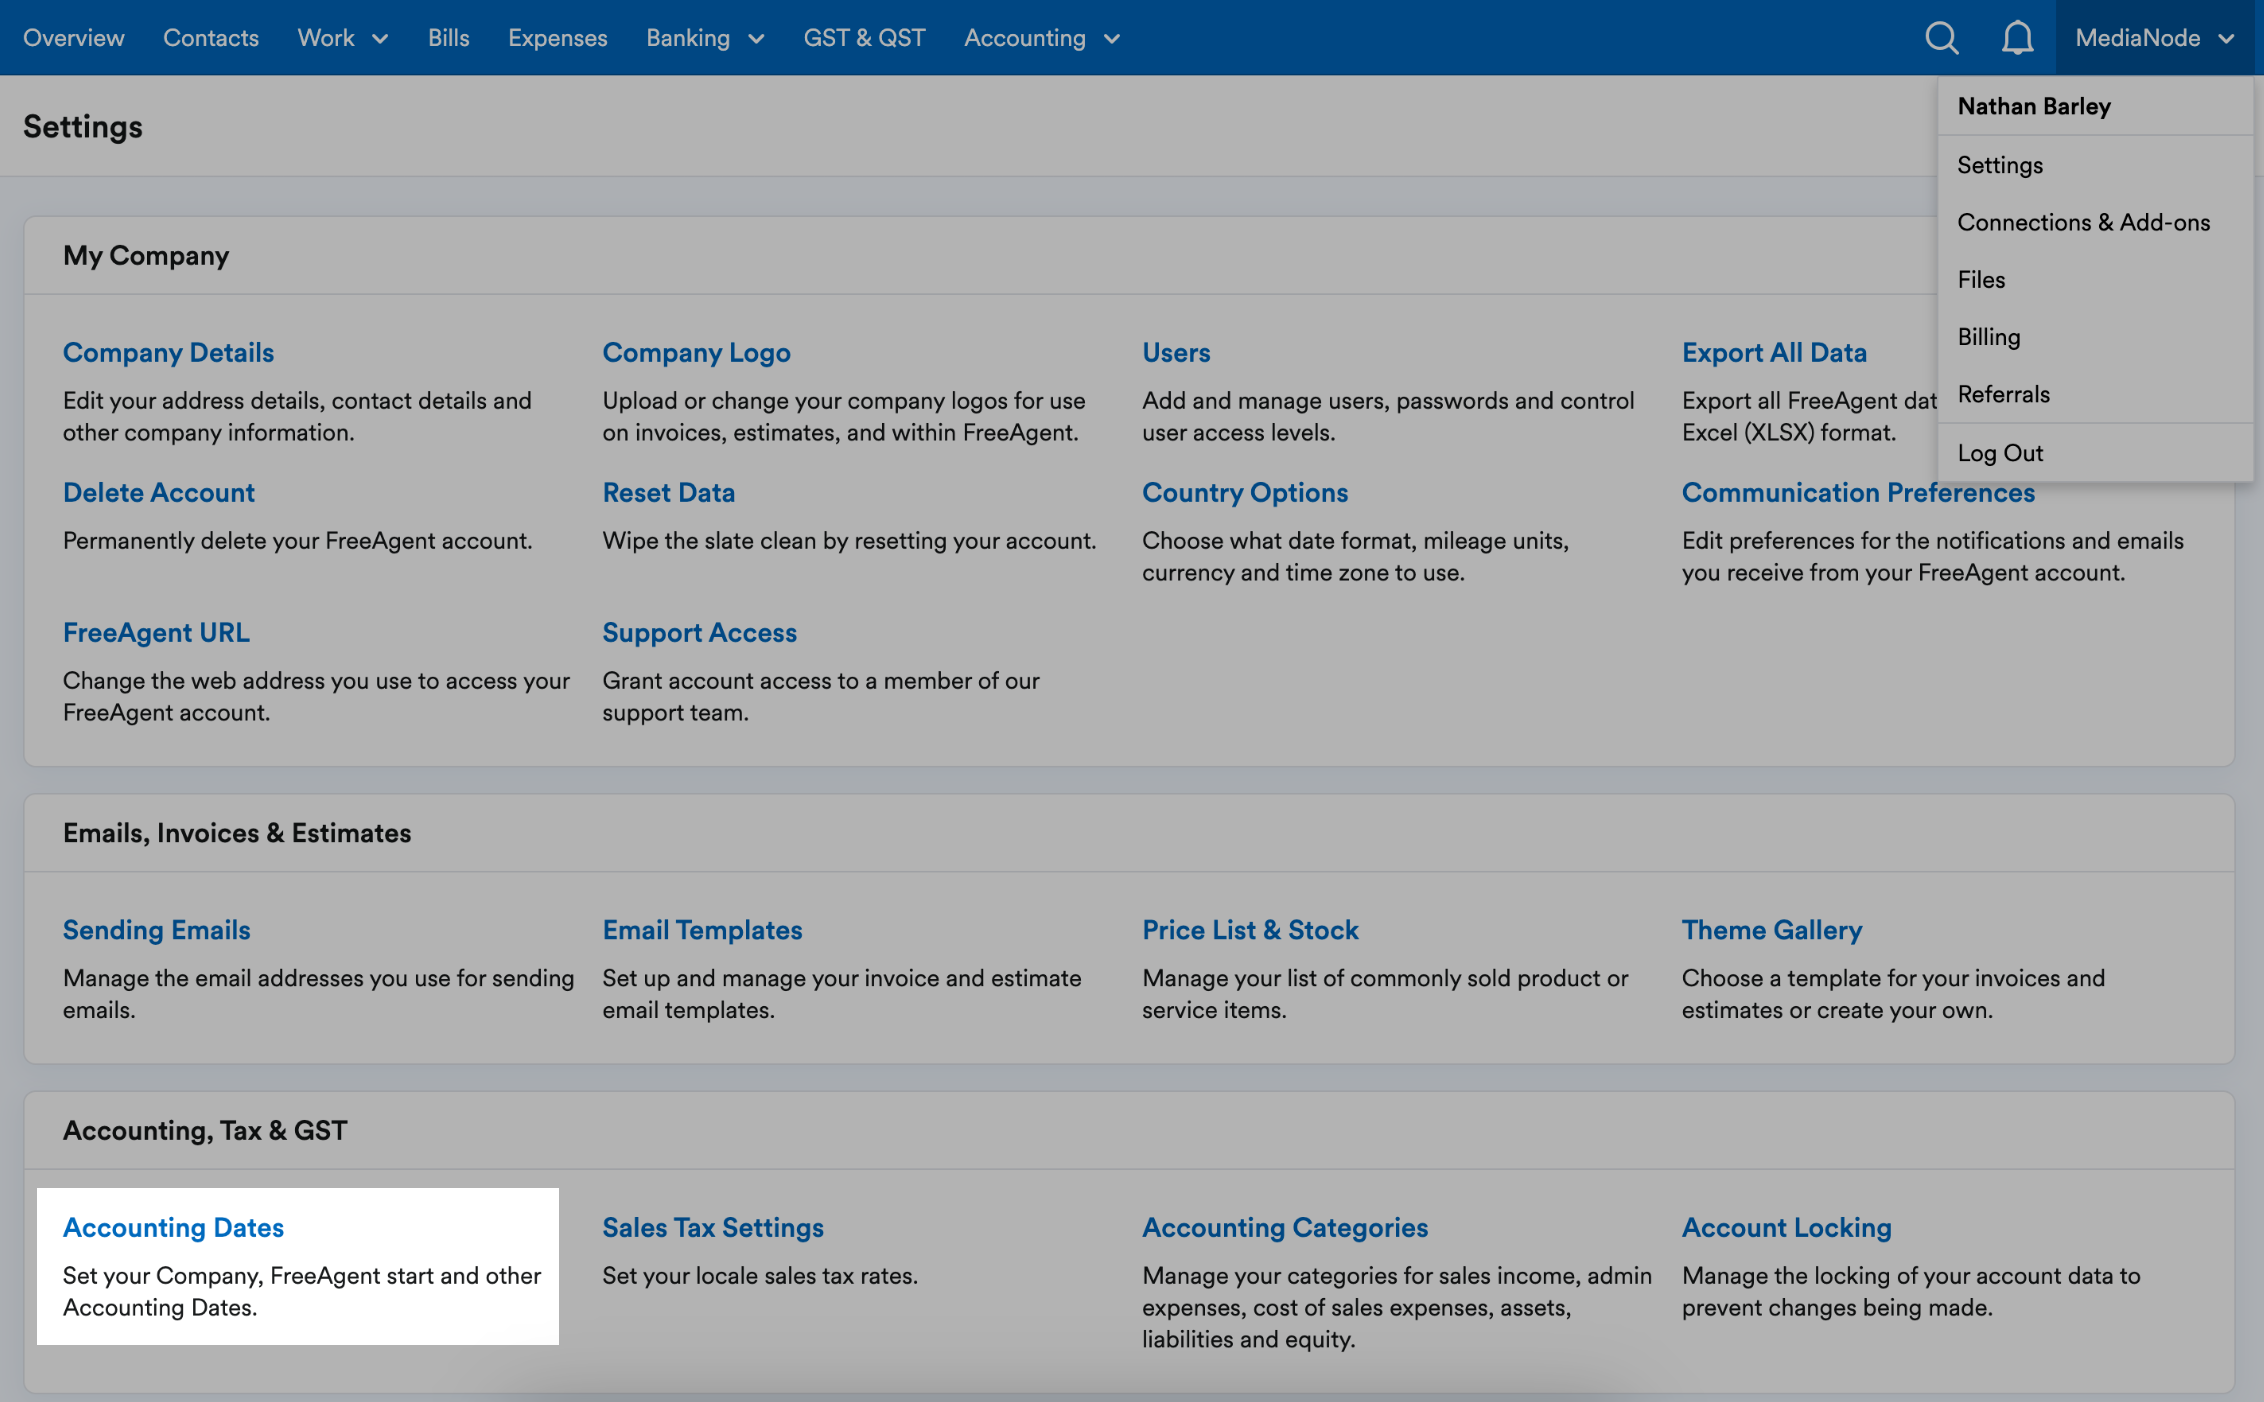Screen dimensions: 2264x1402
Task: Expand the Work dropdown menu
Action: [x=342, y=38]
